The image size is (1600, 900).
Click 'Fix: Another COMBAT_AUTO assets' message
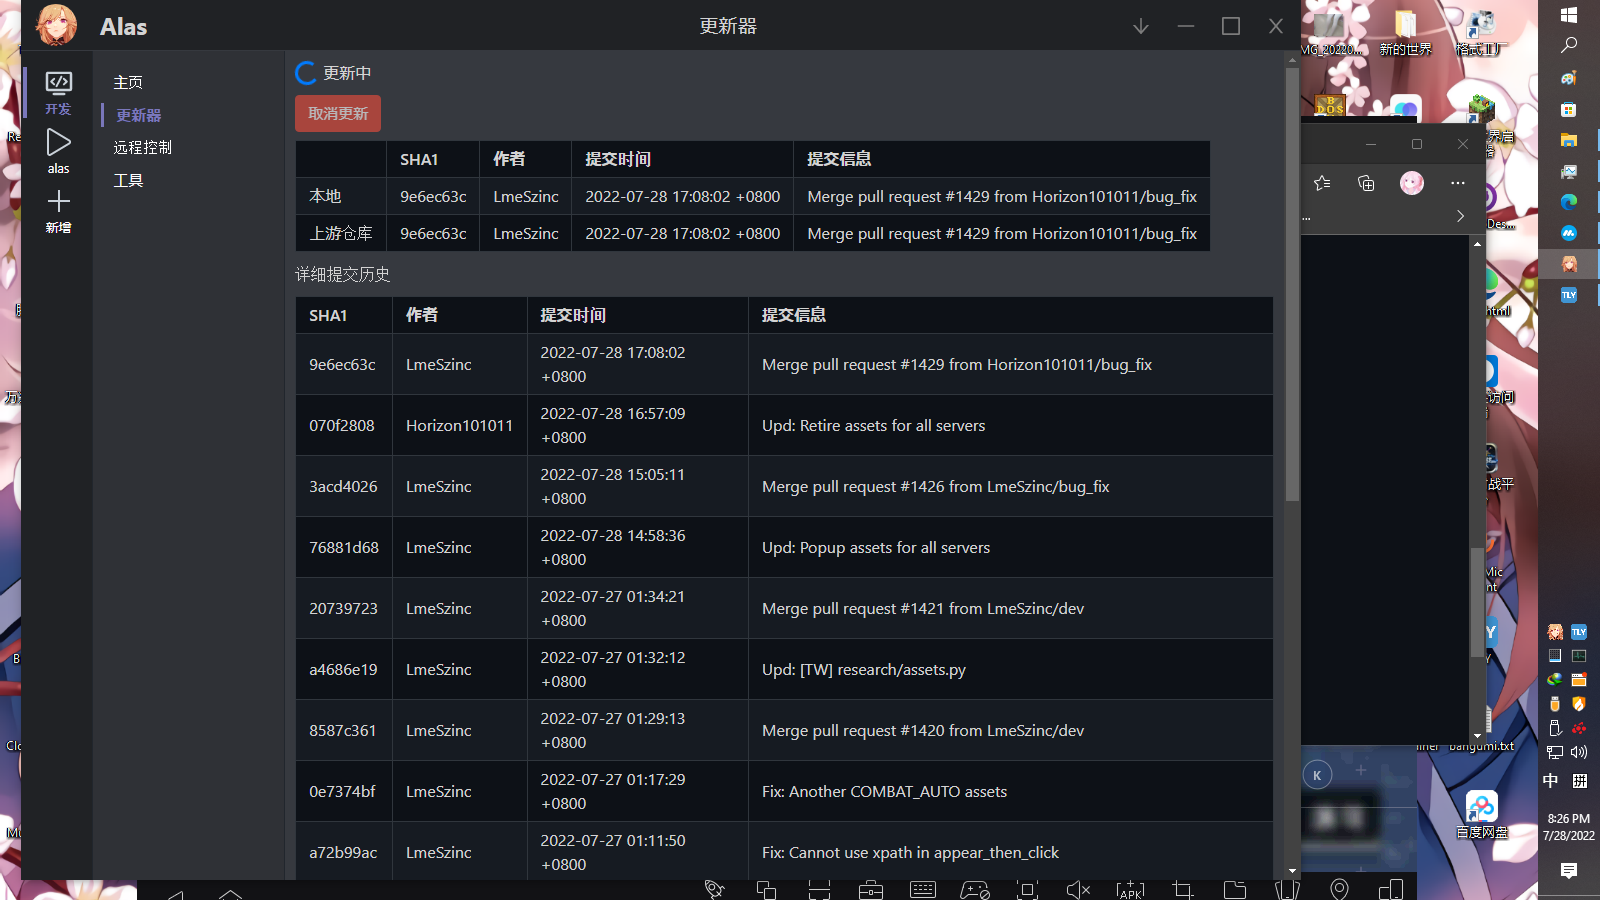pyautogui.click(x=884, y=791)
